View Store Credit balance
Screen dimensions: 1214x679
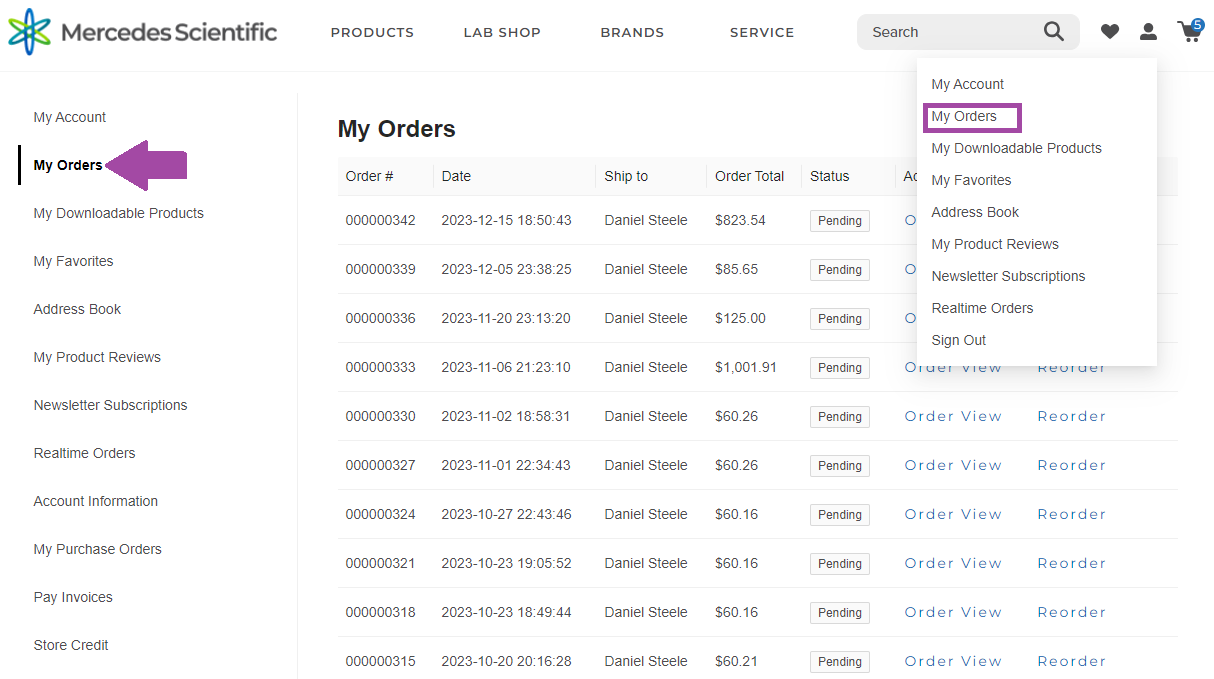pos(71,645)
